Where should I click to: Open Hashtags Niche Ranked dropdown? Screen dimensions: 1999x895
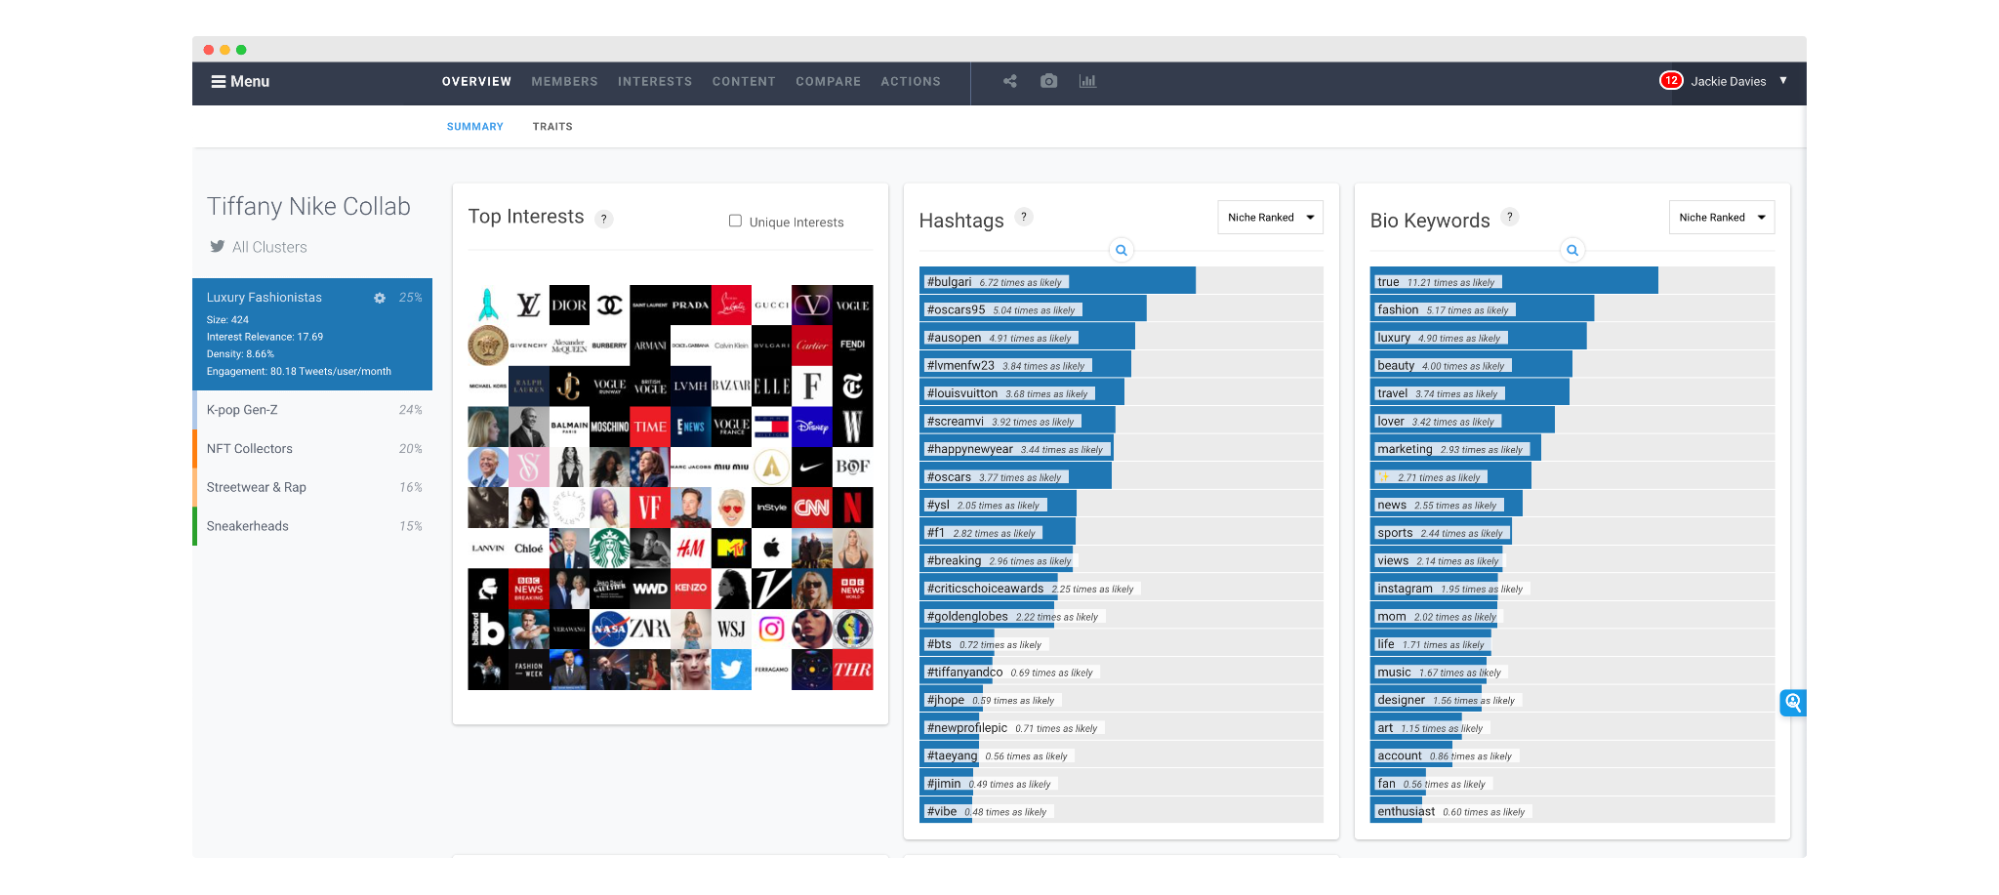(x=1270, y=217)
